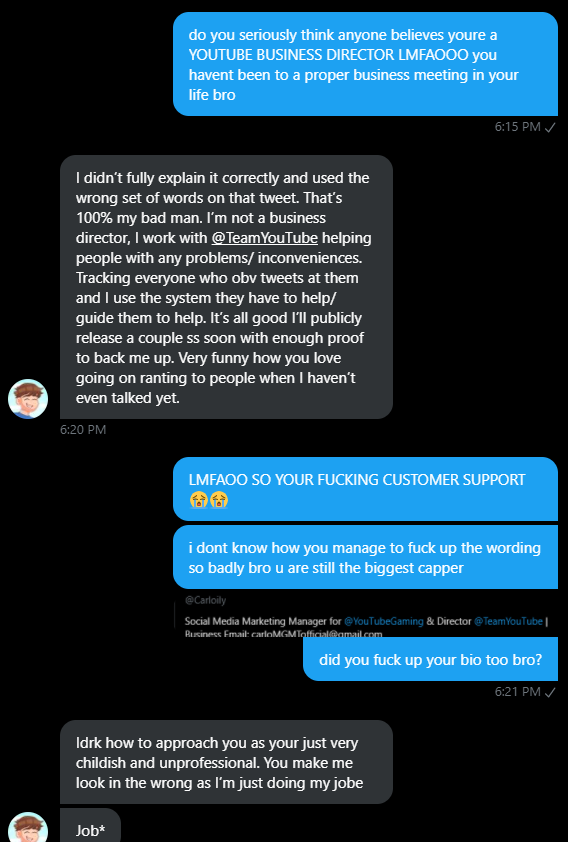The image size is (568, 842).
Task: Select the "YOUTUBE BUSINESS DIRECTOR" blue message bubble
Action: [x=366, y=64]
